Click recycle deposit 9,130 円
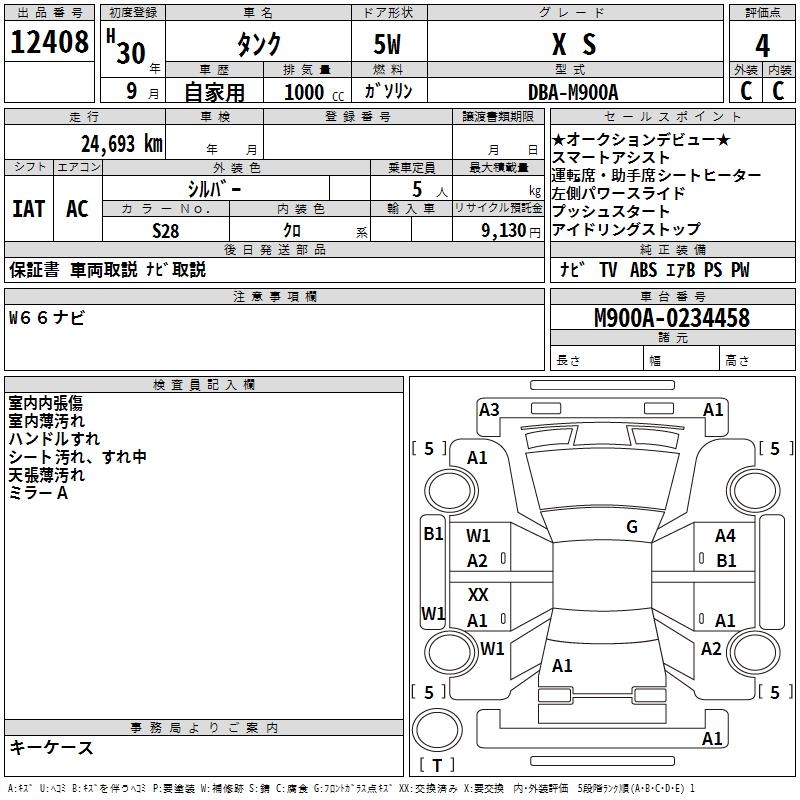This screenshot has height=800, width=800. point(511,231)
